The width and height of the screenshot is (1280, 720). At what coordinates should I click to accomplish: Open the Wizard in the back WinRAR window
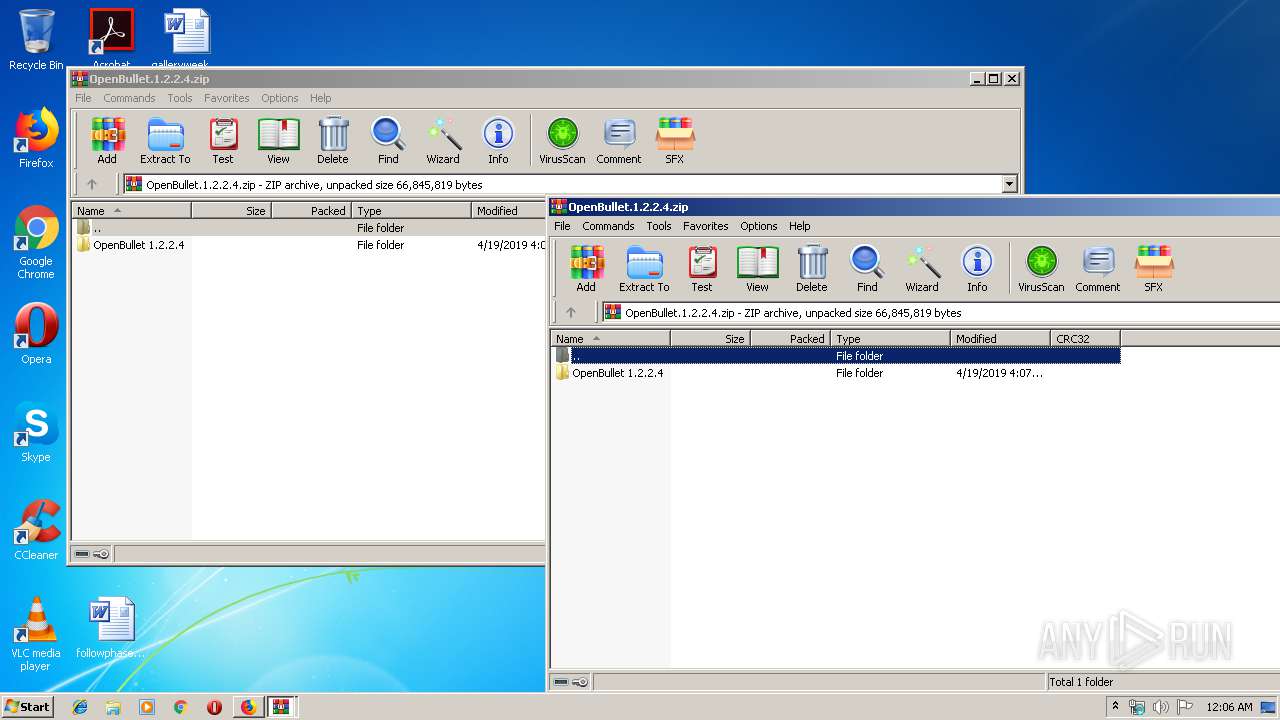443,142
